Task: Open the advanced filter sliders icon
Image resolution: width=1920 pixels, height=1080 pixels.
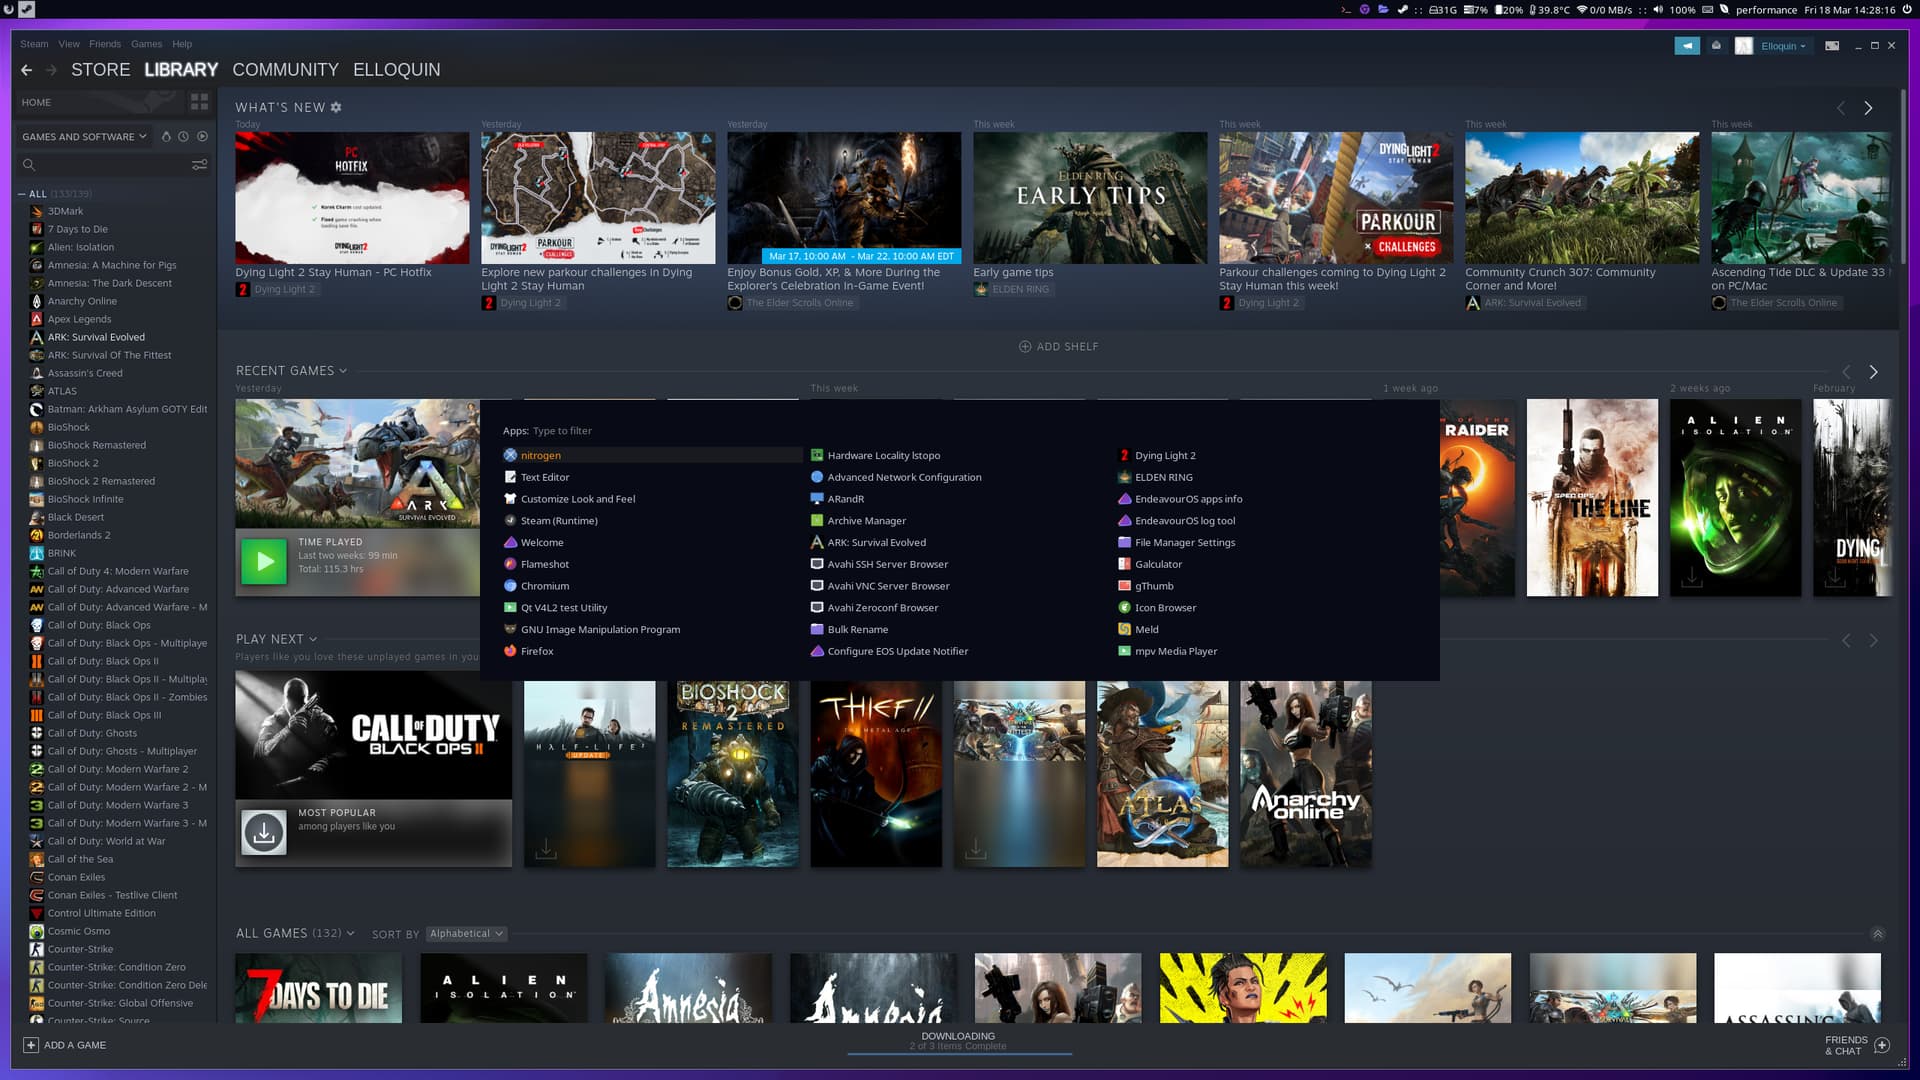Action: point(199,165)
